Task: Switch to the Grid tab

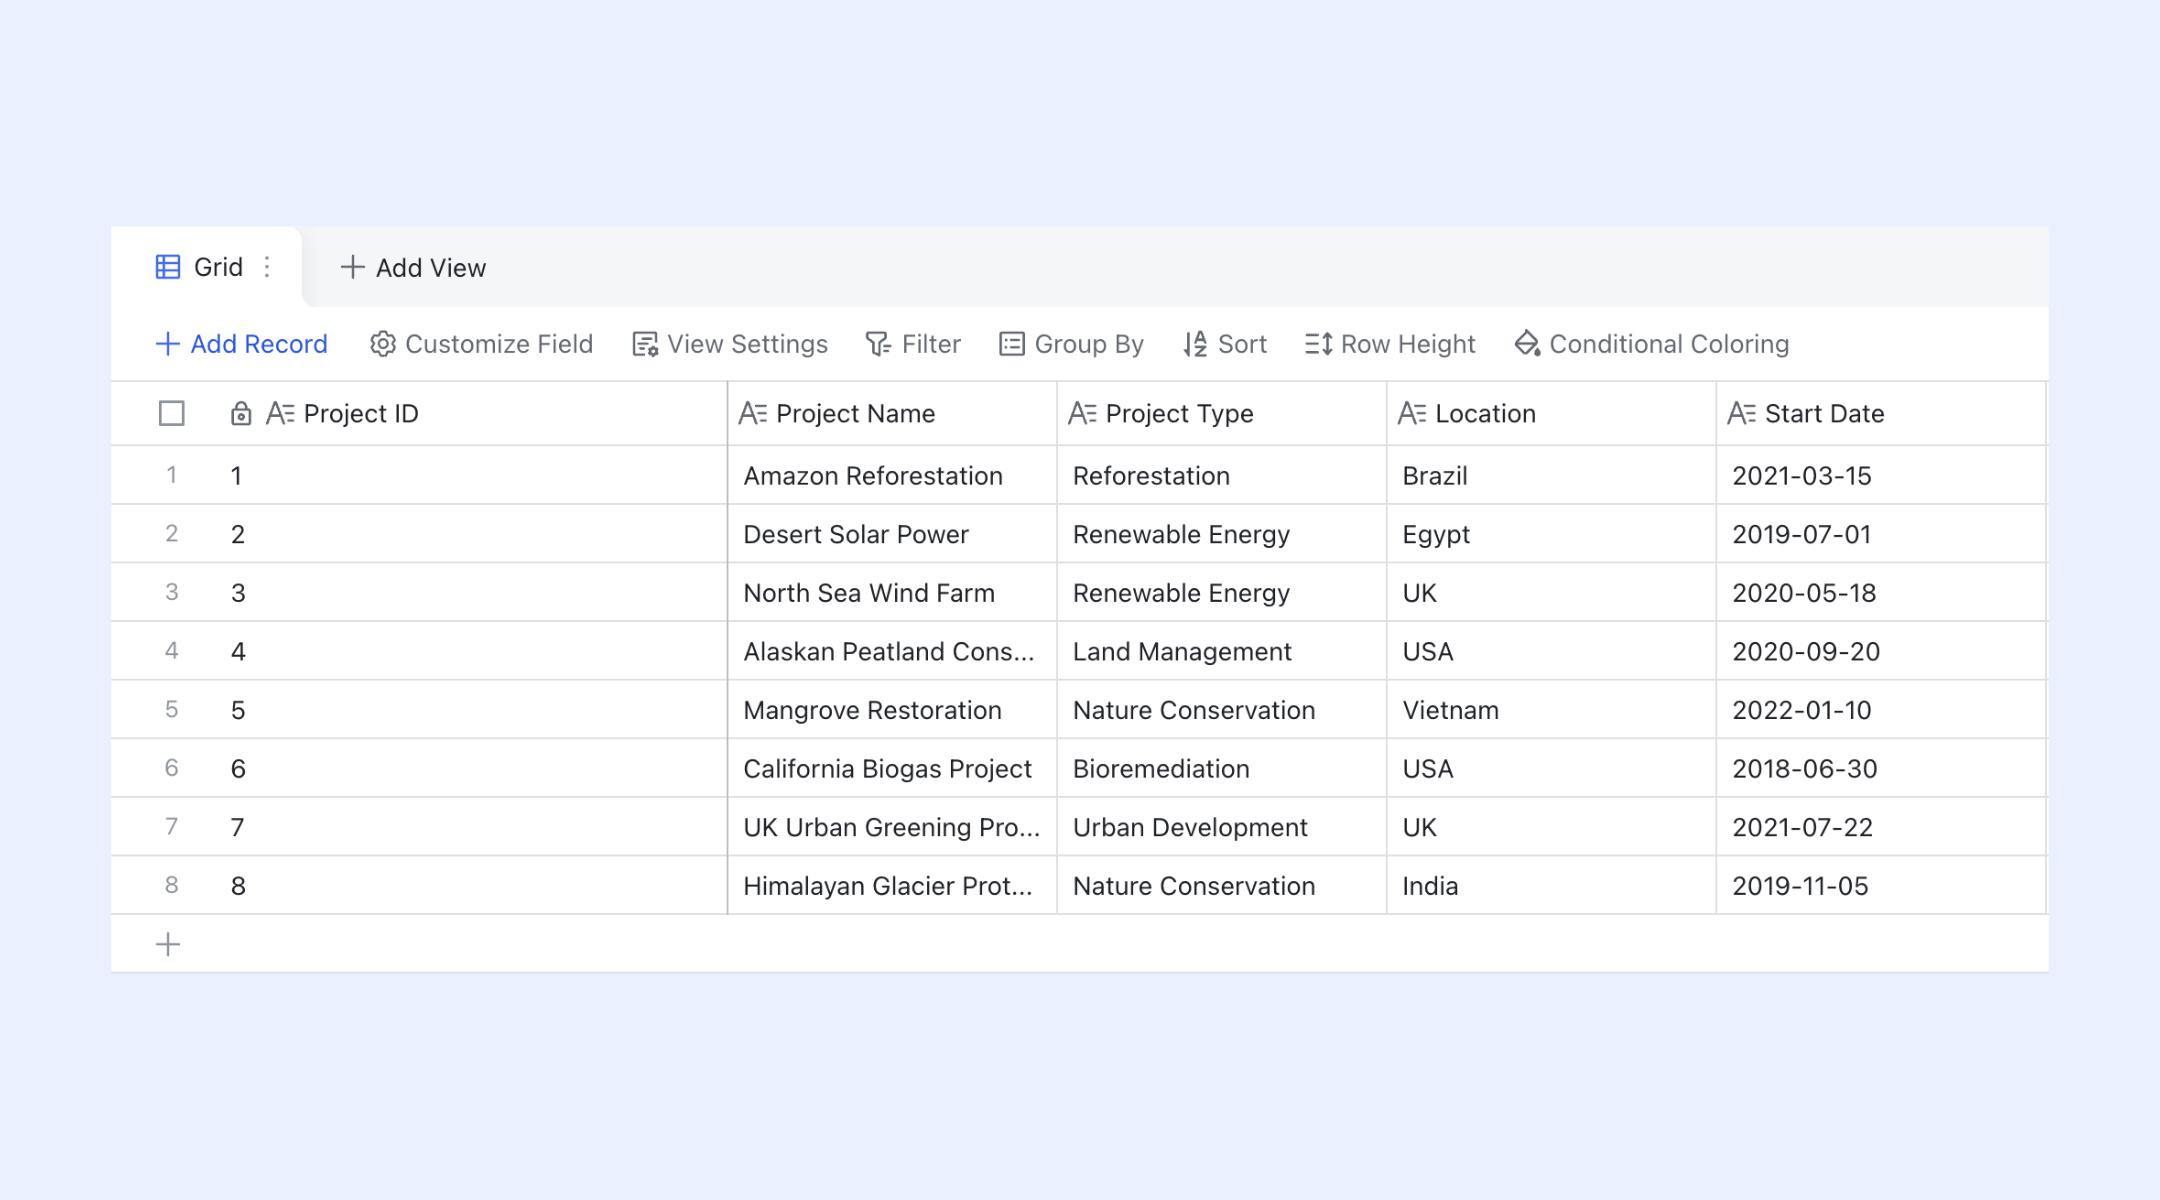Action: click(206, 267)
